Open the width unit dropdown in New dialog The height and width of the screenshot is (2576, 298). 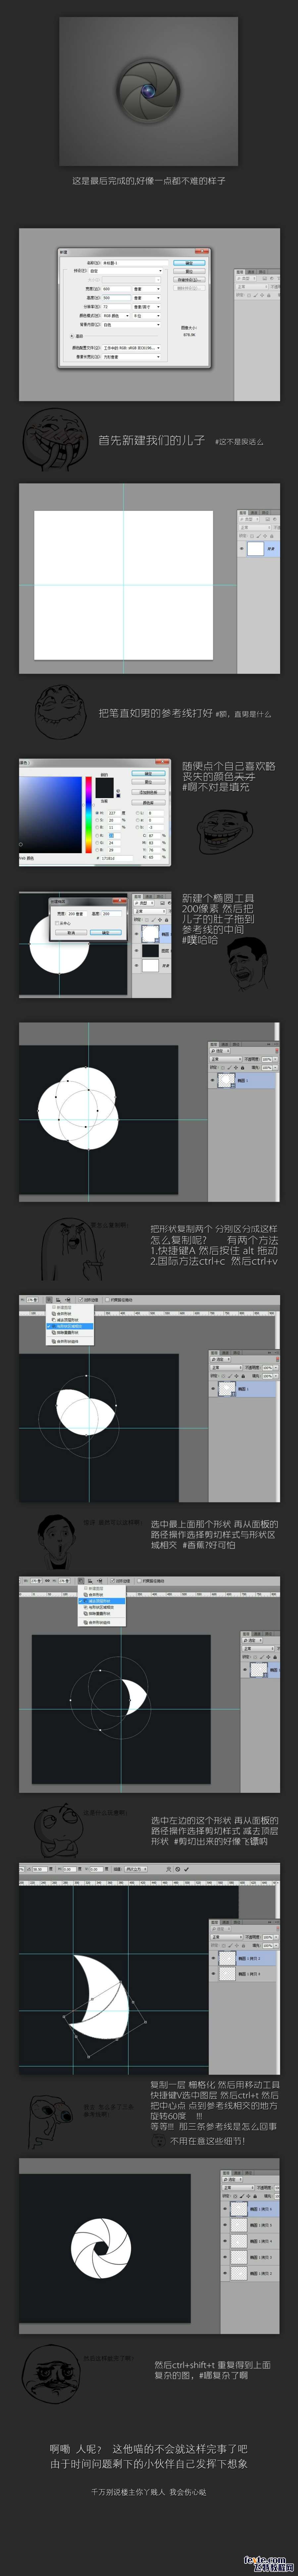tap(147, 289)
